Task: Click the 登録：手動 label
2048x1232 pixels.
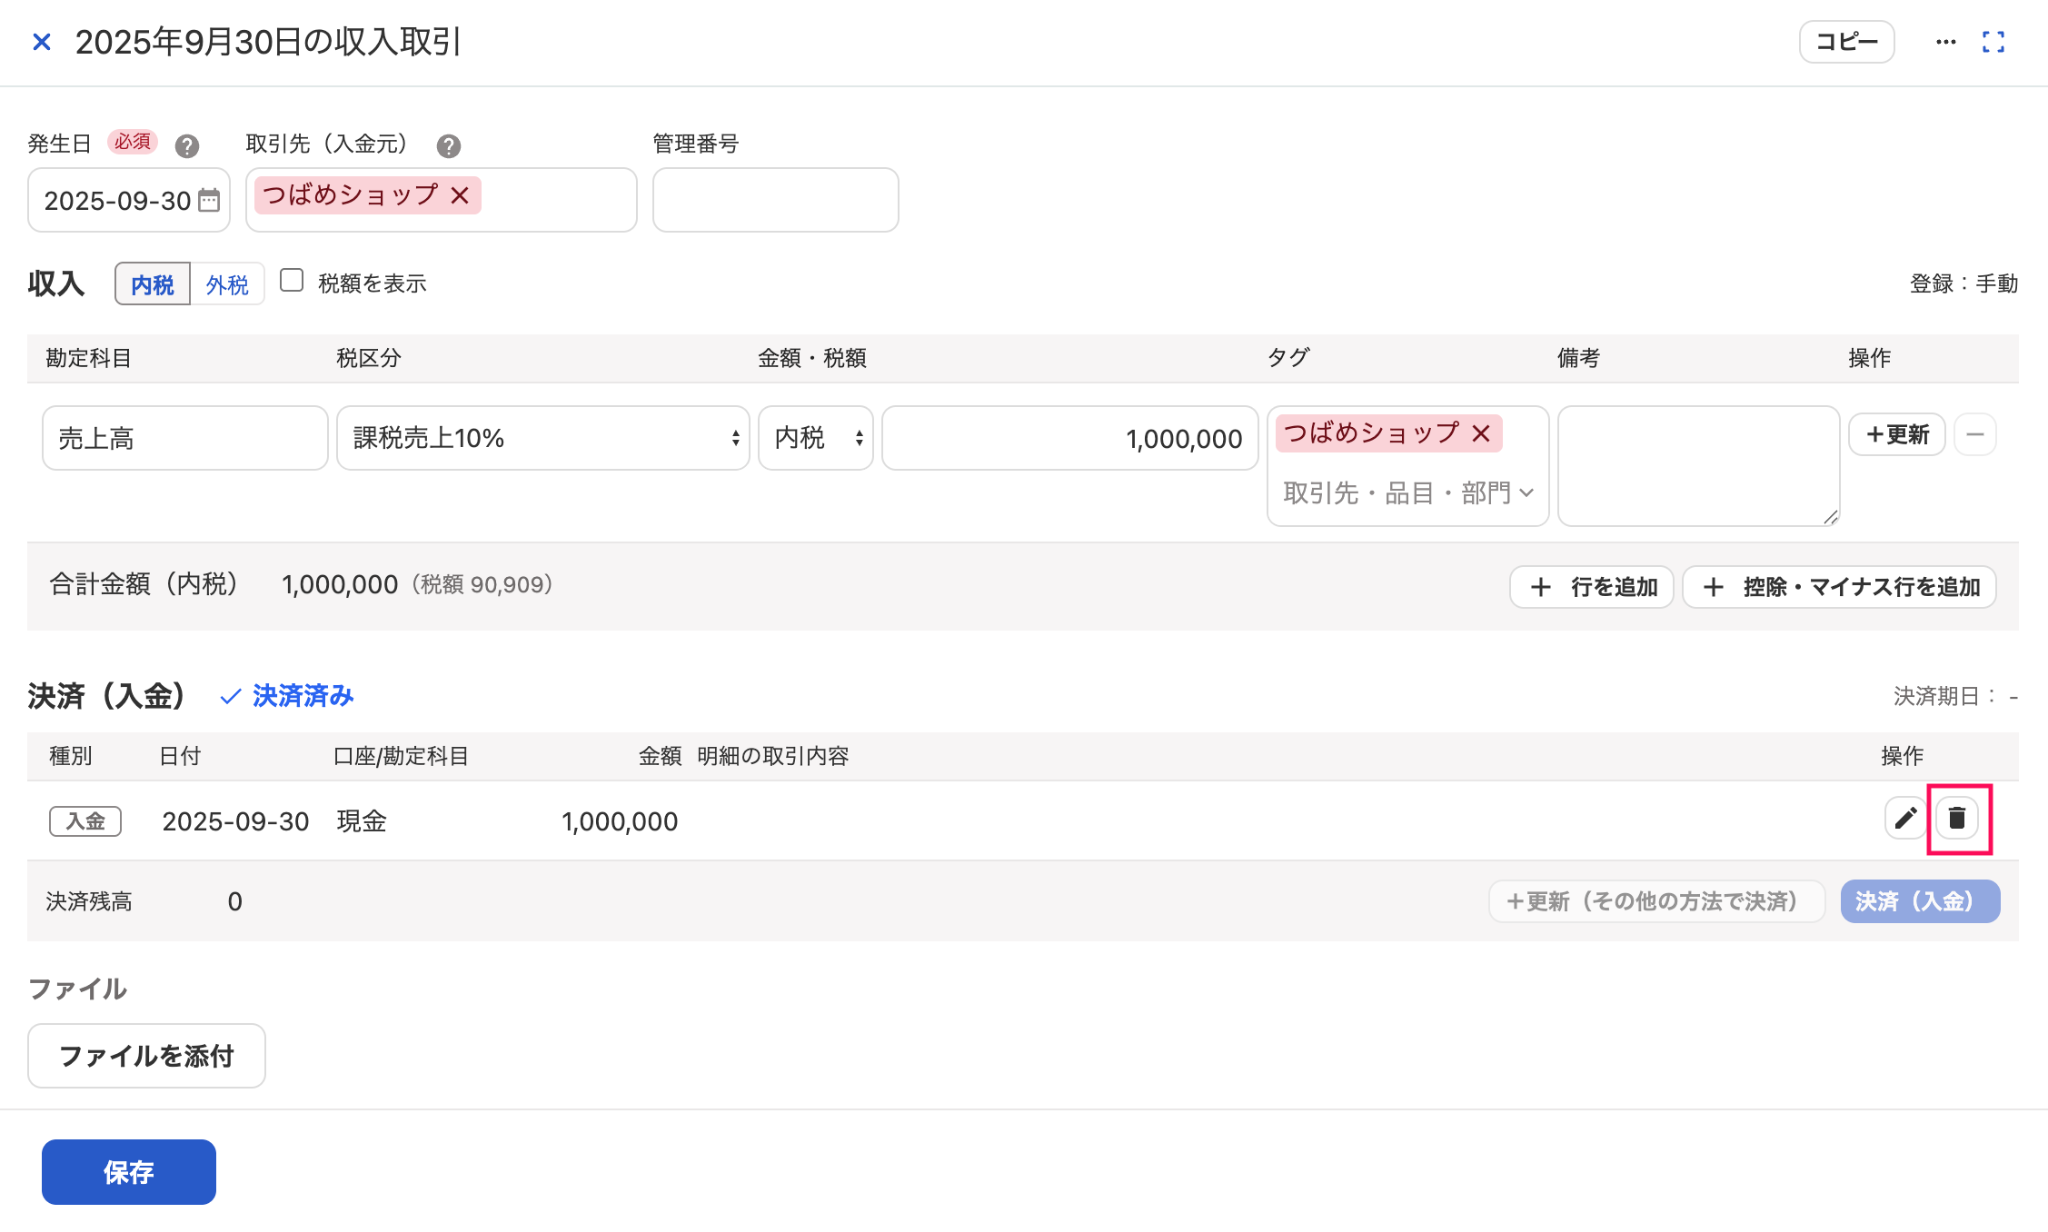Action: coord(1963,284)
